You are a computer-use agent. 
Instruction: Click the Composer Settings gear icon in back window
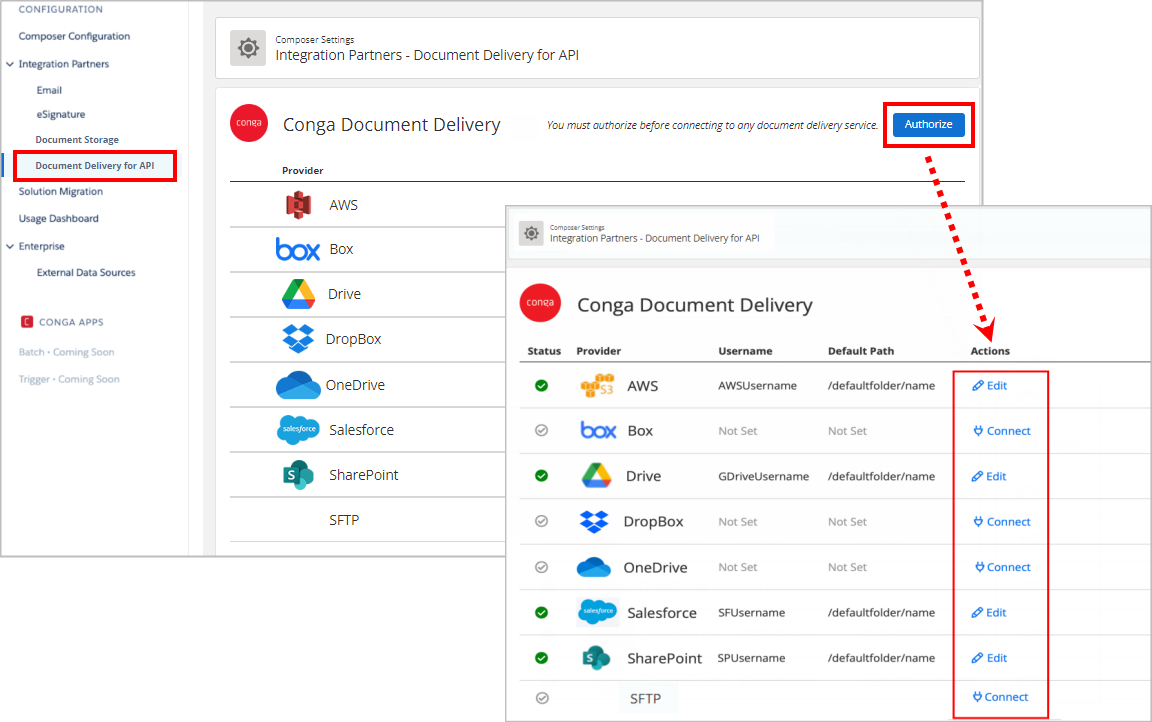(248, 48)
